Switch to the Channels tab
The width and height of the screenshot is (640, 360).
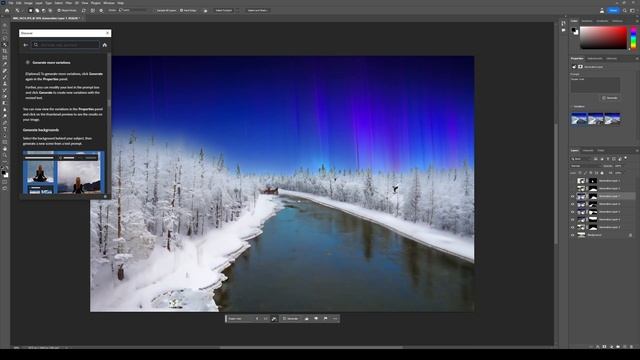tap(588, 151)
